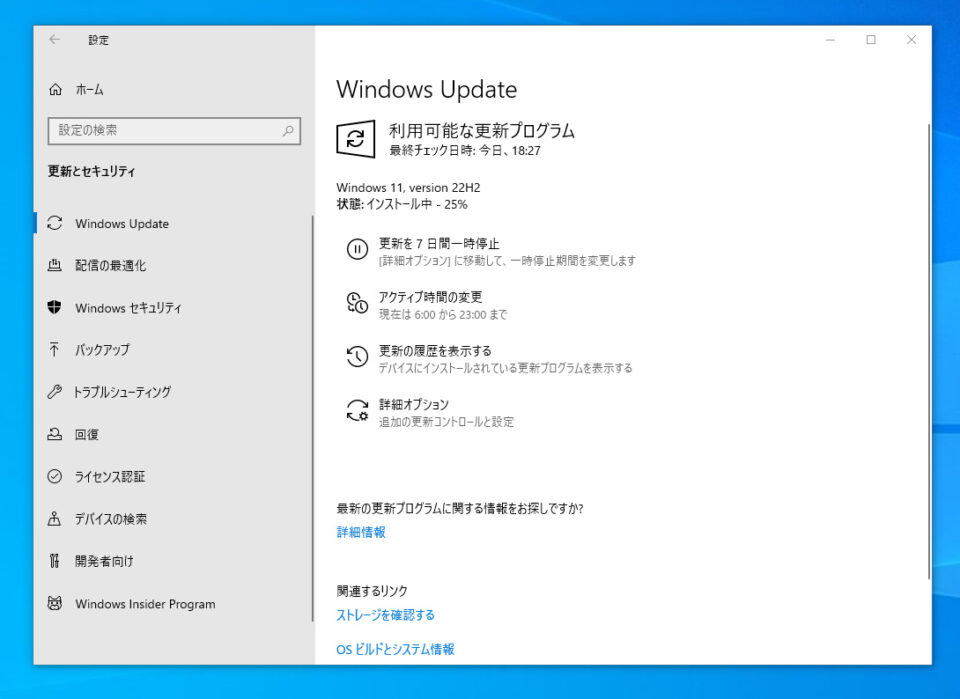Open デバイスの検索 page

(173, 518)
